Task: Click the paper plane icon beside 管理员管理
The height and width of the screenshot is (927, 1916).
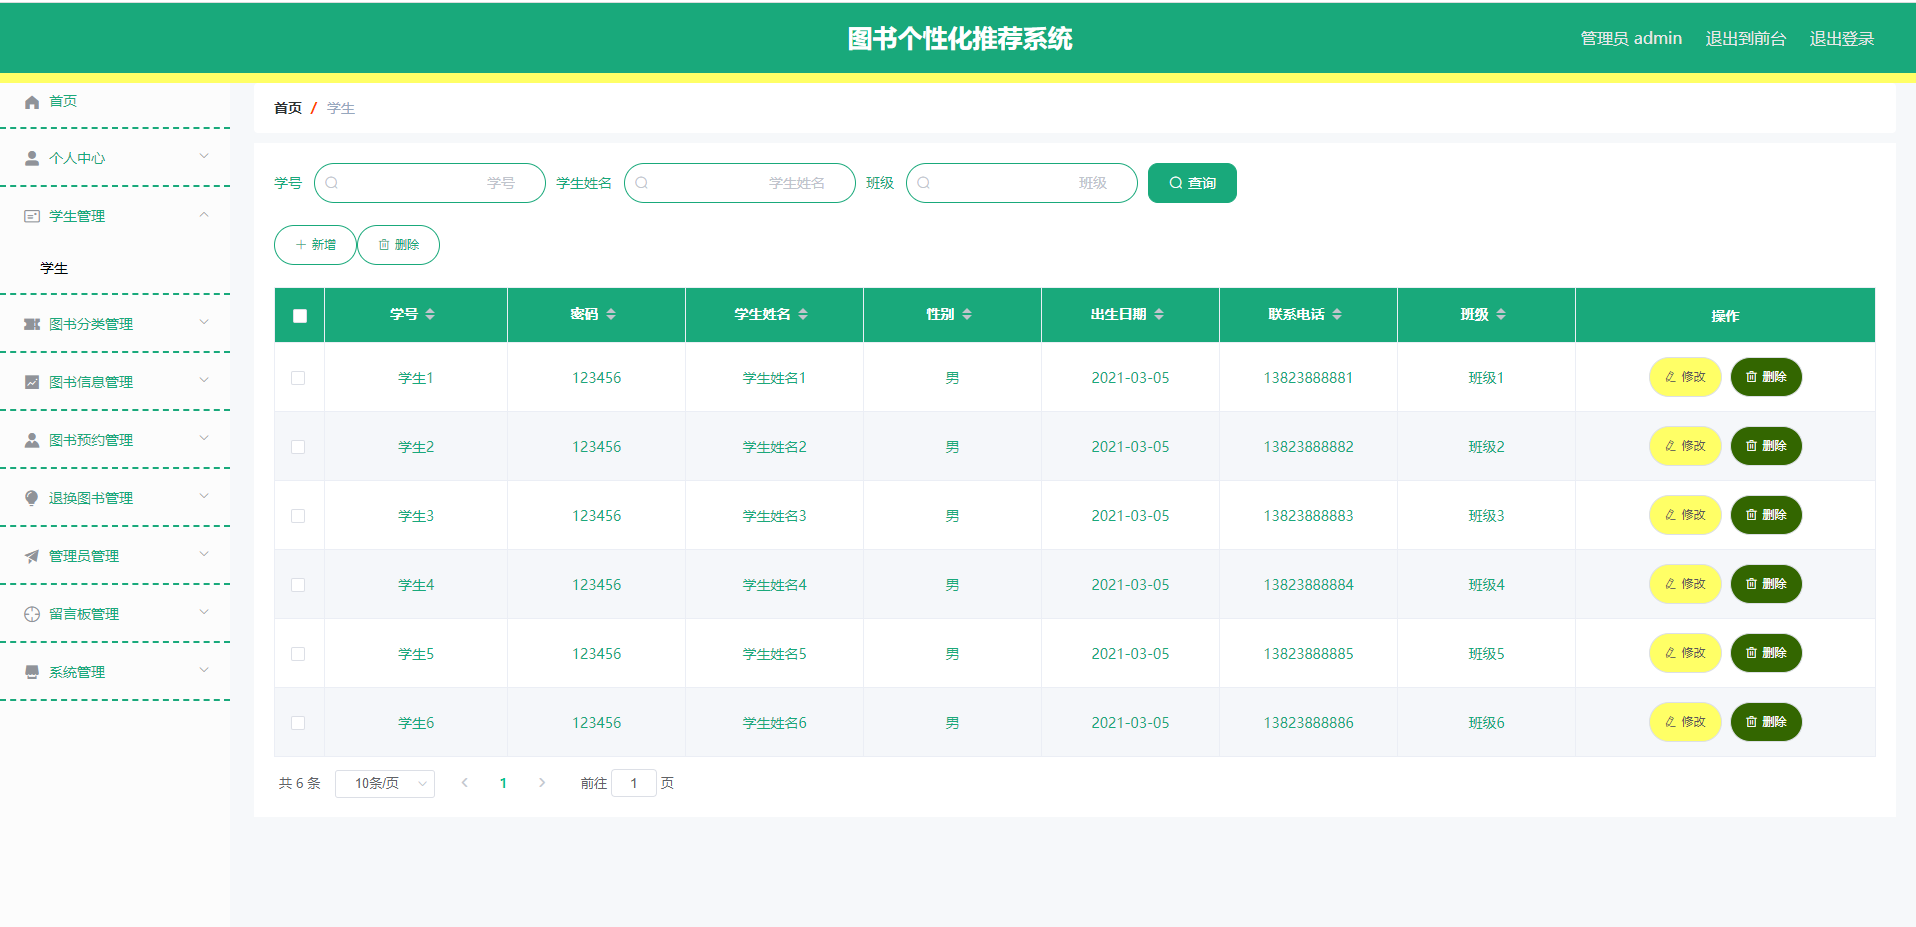Action: (32, 556)
